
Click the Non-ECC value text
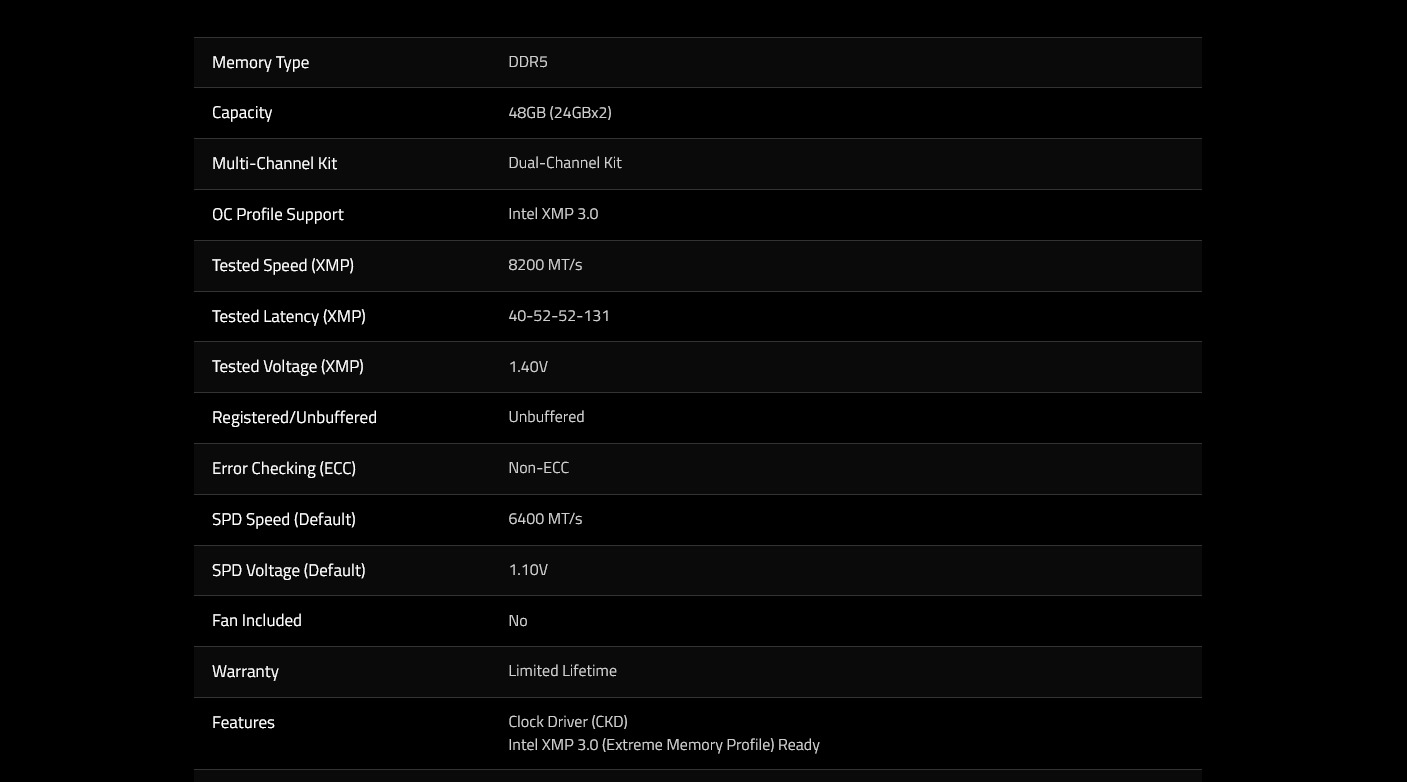tap(539, 468)
